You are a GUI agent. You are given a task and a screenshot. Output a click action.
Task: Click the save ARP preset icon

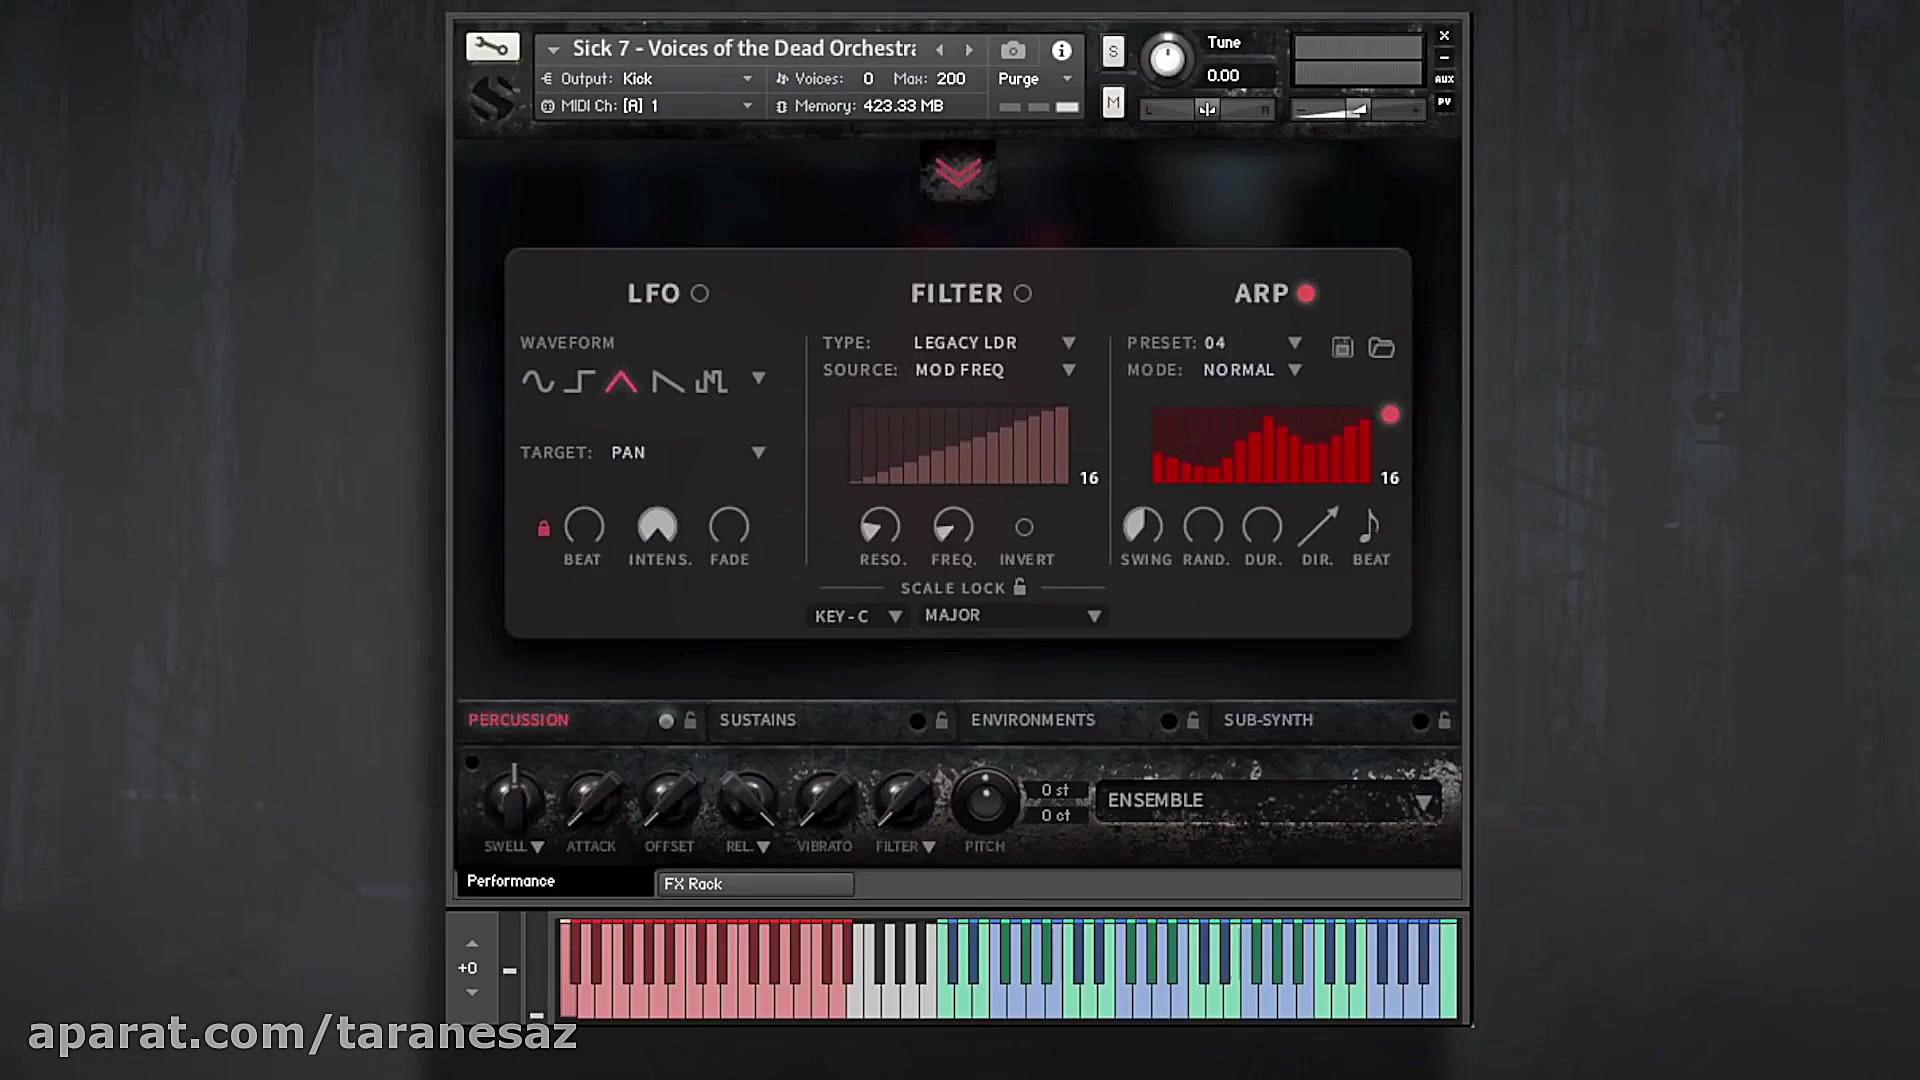1342,347
